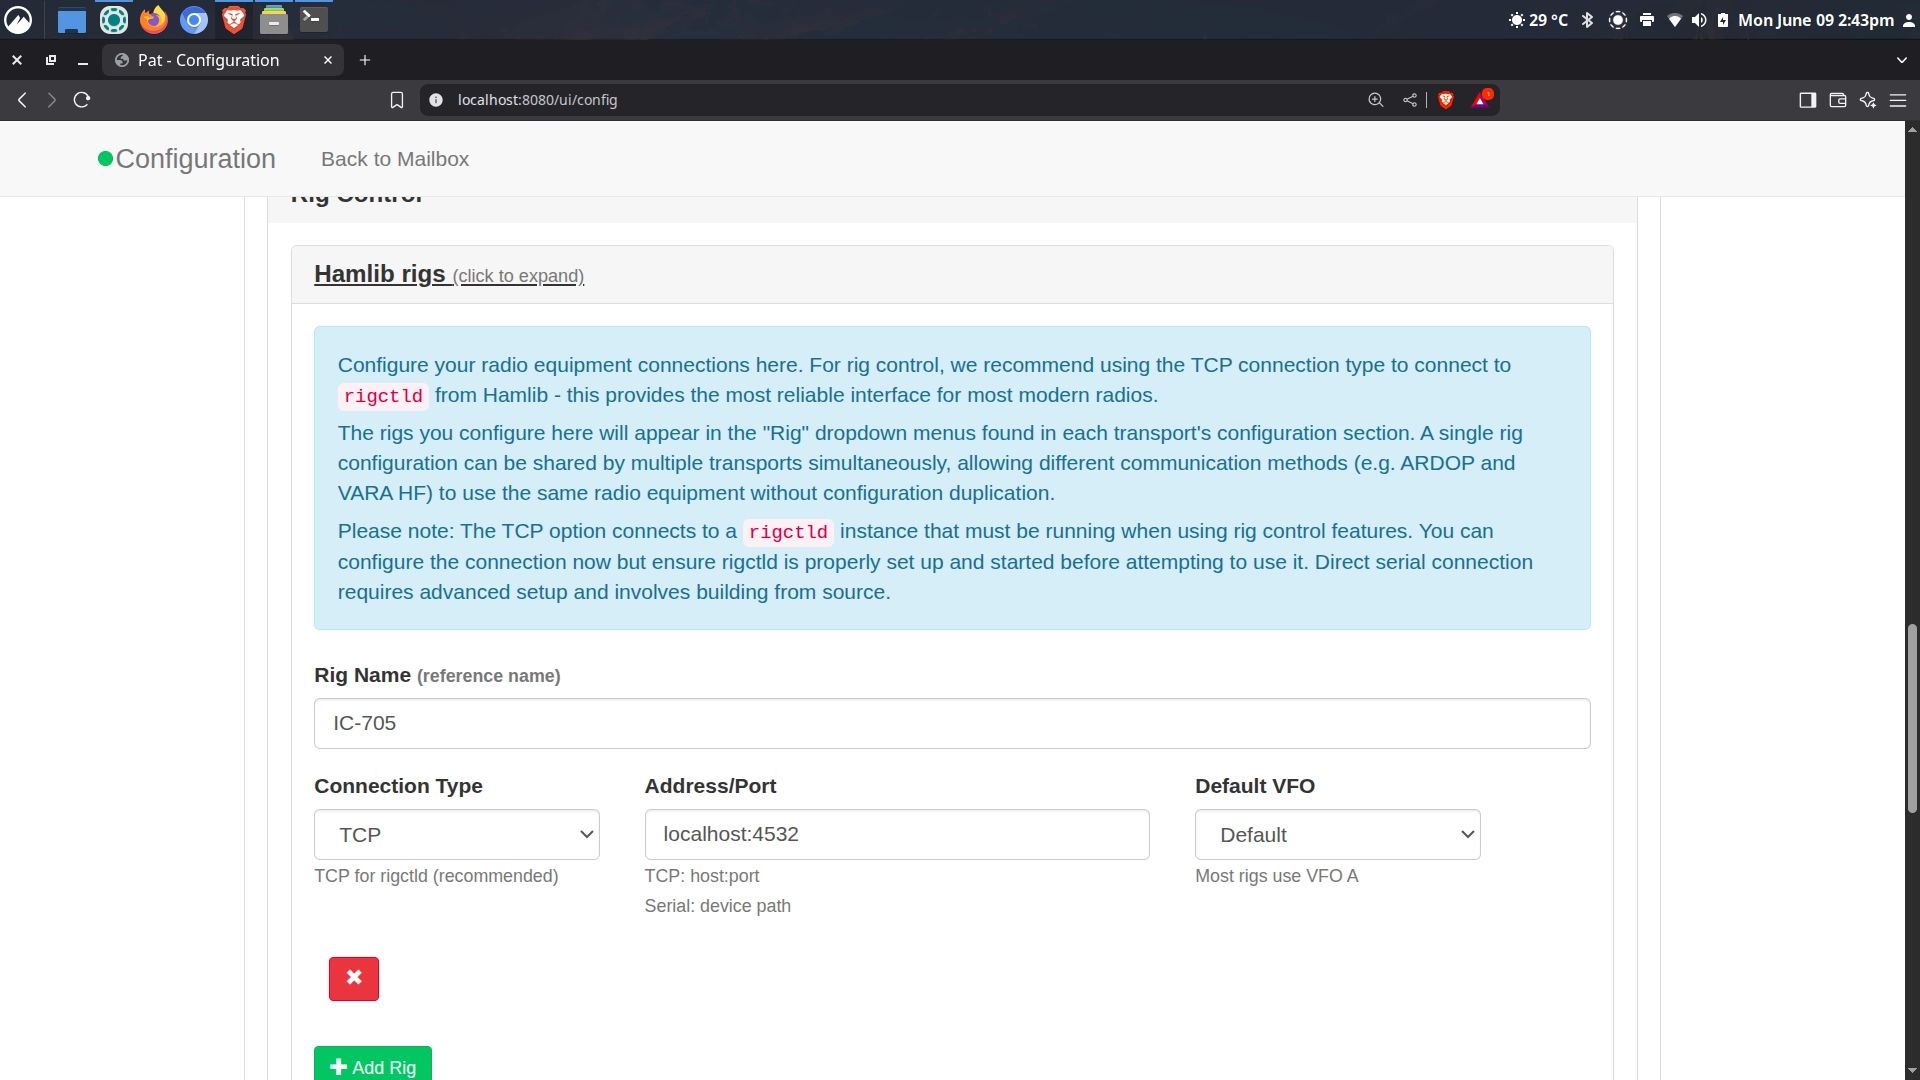Click the Address/Port input field

[897, 834]
